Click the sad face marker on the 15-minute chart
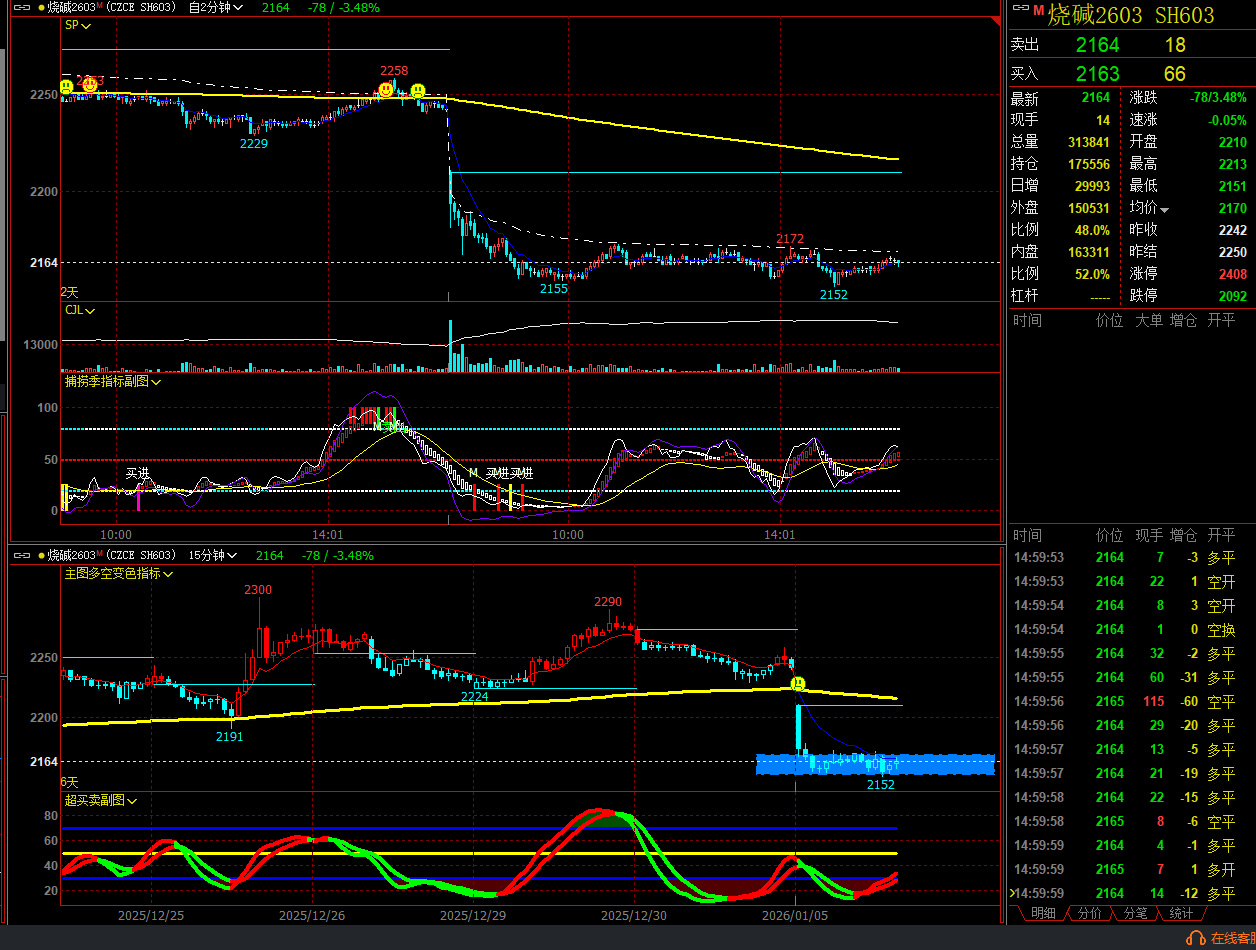This screenshot has height=950, width=1256. click(x=798, y=684)
